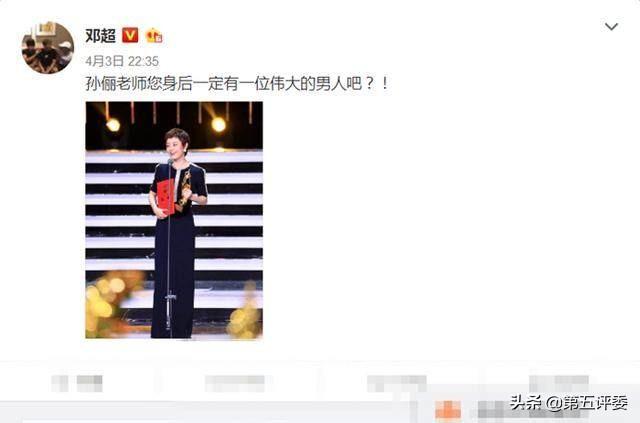Click the 头条 @第五评委 watermark
This screenshot has width=640, height=423.
569,403
